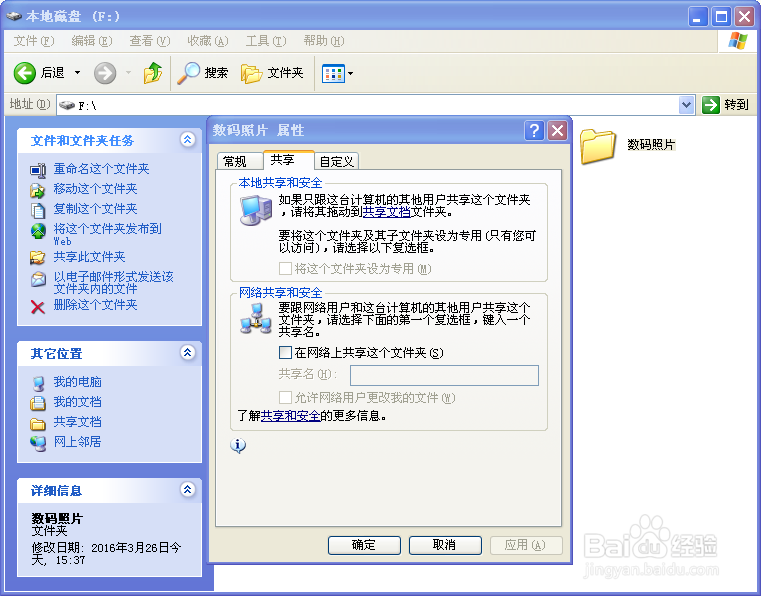Click the Go (转到) green arrow button
Screen dimensions: 761x596
[x=711, y=104]
